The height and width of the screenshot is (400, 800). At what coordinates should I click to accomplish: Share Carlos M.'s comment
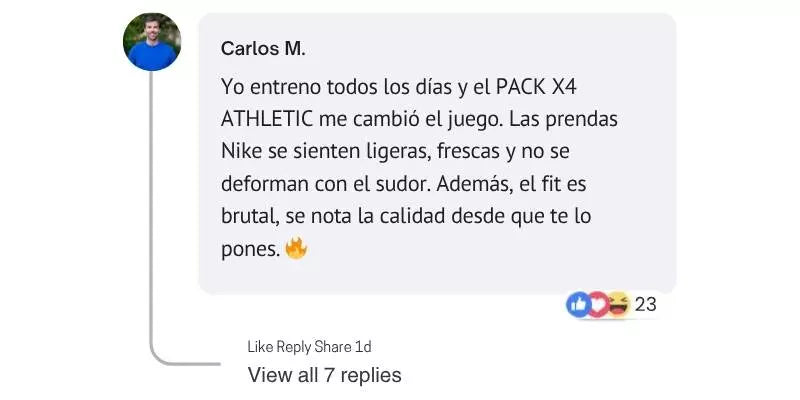pyautogui.click(x=333, y=347)
